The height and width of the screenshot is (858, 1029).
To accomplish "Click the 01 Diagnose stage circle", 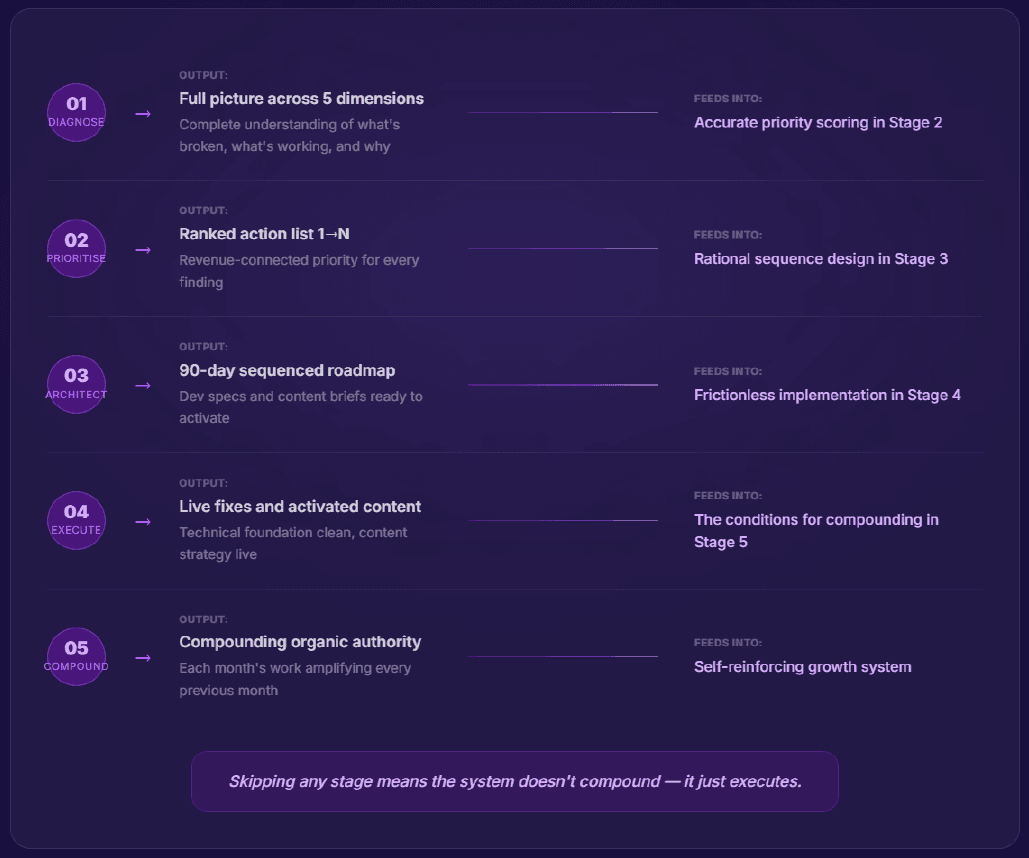I will tap(76, 112).
